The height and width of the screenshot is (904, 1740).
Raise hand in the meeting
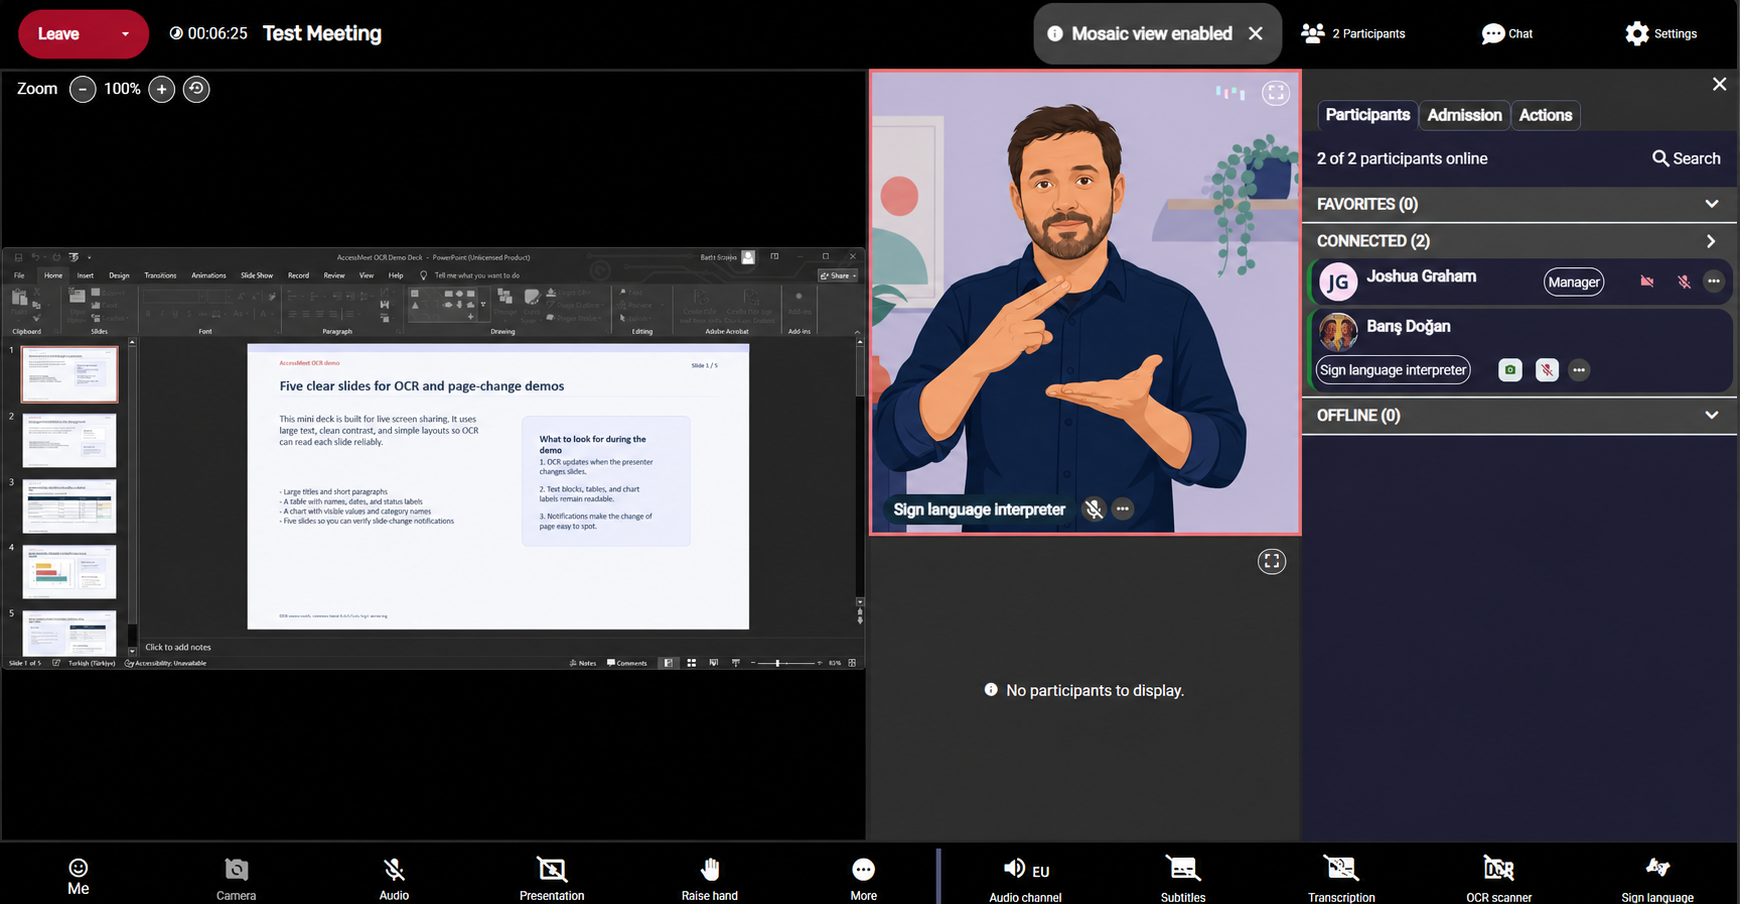point(709,877)
